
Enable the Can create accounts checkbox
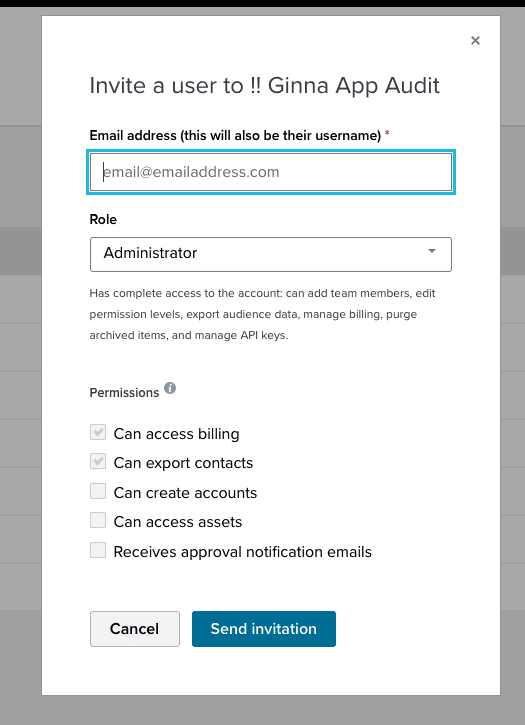[98, 492]
